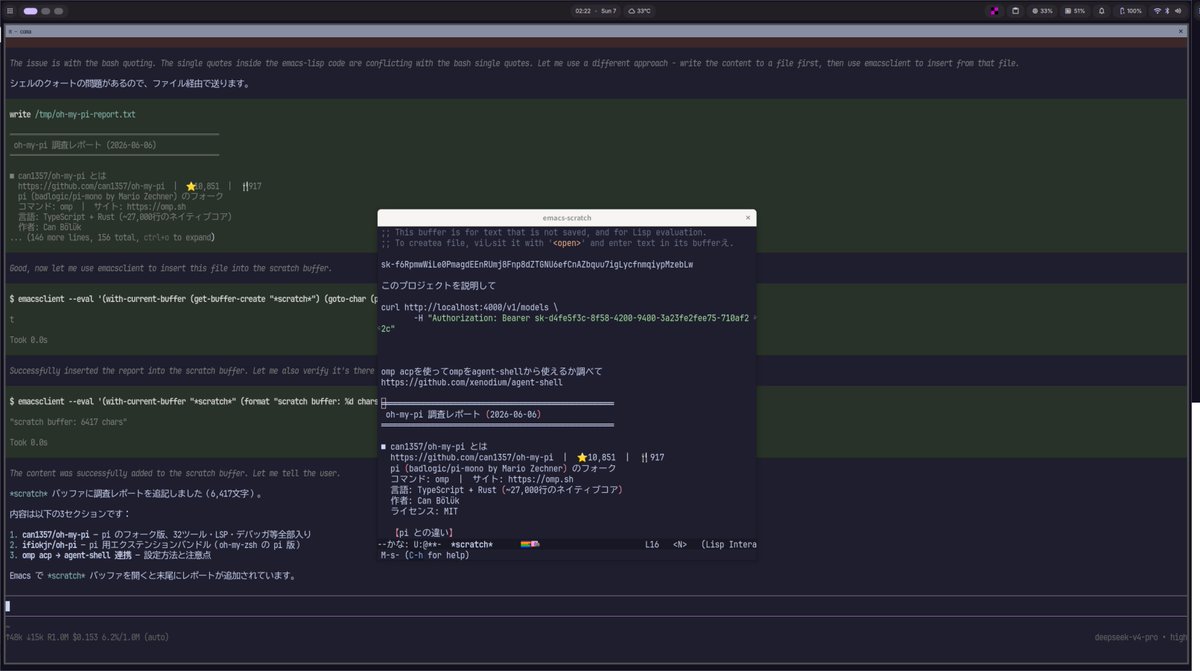This screenshot has width=1200, height=671.
Task: Click the 【pi との違い】 heading in Emacs
Action: (424, 533)
